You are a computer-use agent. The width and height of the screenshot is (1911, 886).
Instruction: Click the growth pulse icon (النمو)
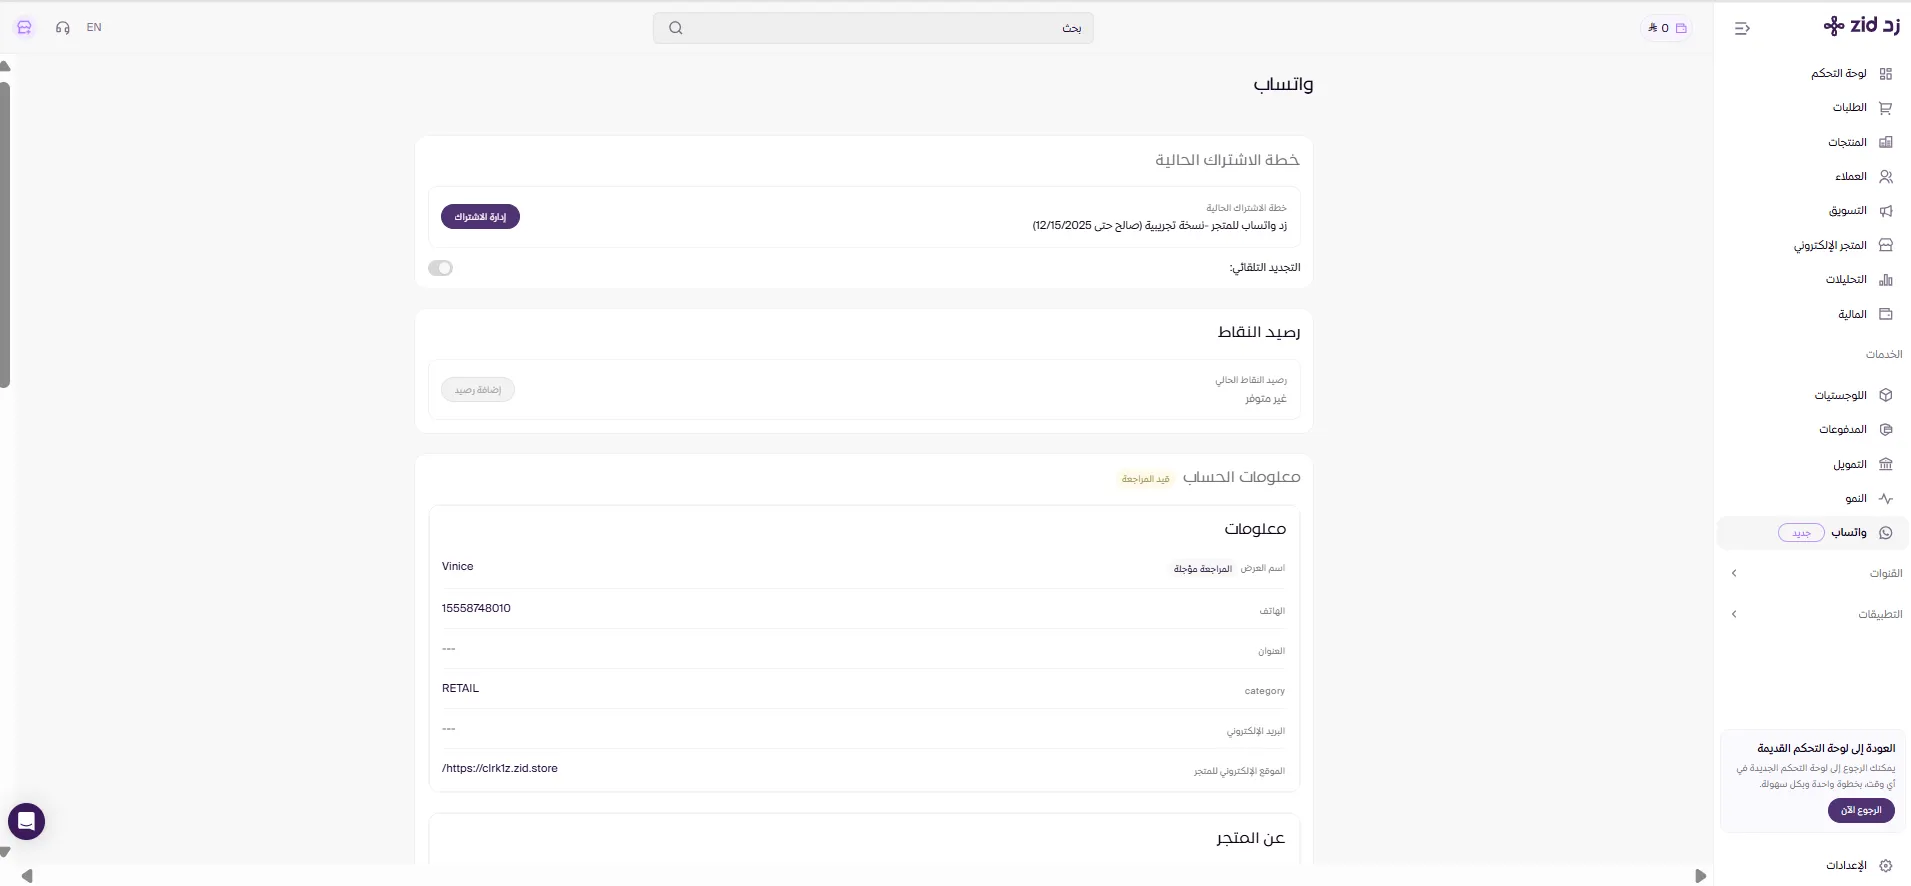click(x=1886, y=498)
